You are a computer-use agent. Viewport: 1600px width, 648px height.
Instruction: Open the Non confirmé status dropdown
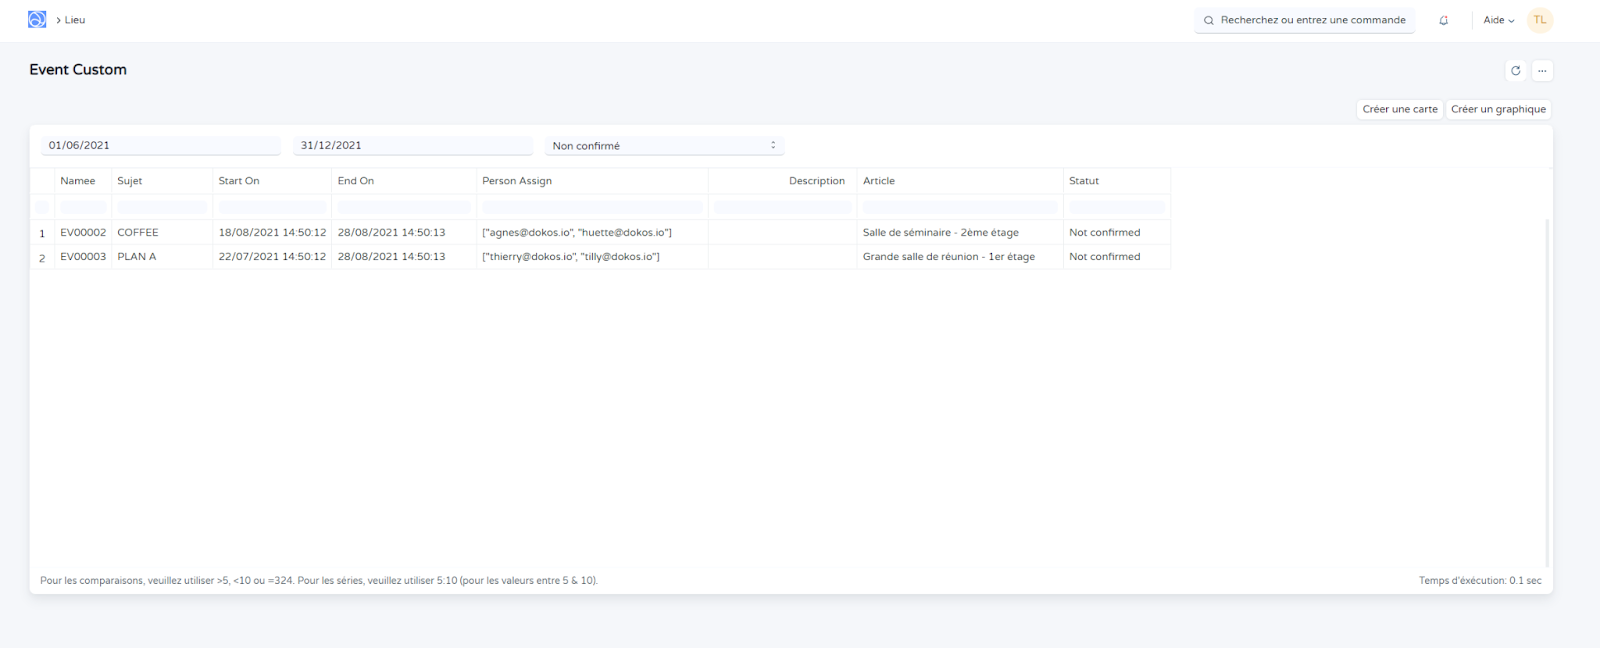[664, 146]
